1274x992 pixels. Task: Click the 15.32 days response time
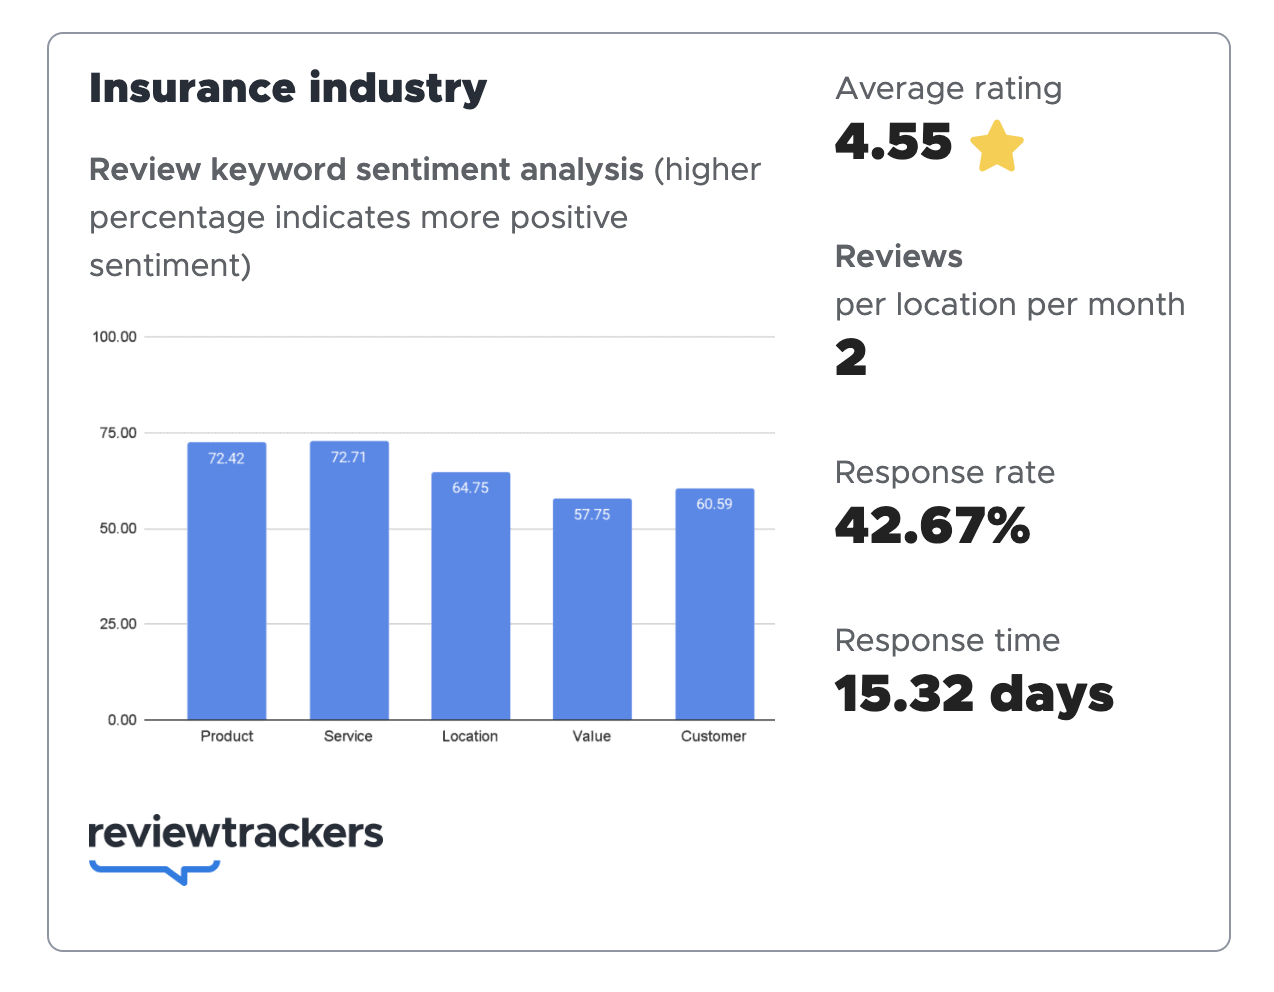tap(974, 694)
